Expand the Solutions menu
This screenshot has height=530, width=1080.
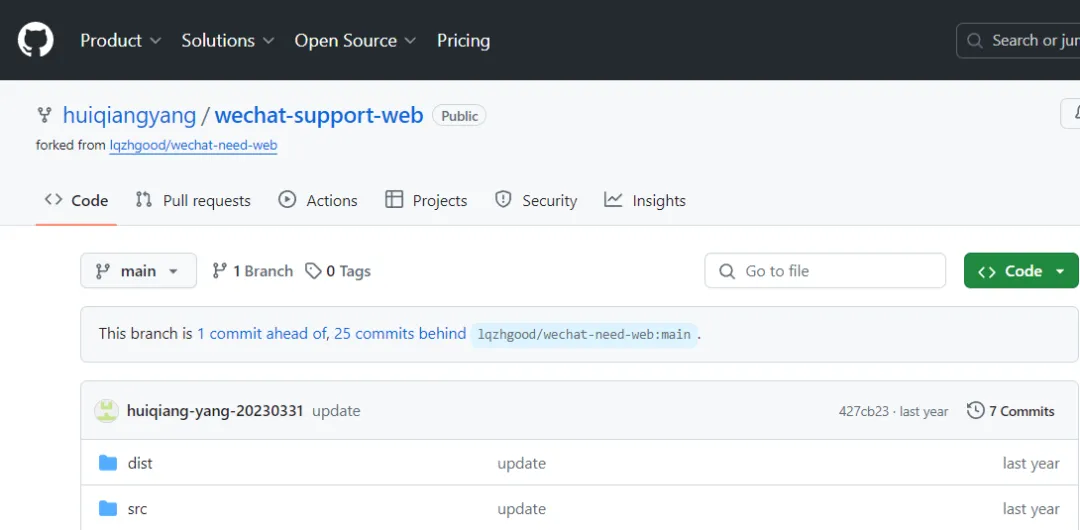[x=227, y=41]
